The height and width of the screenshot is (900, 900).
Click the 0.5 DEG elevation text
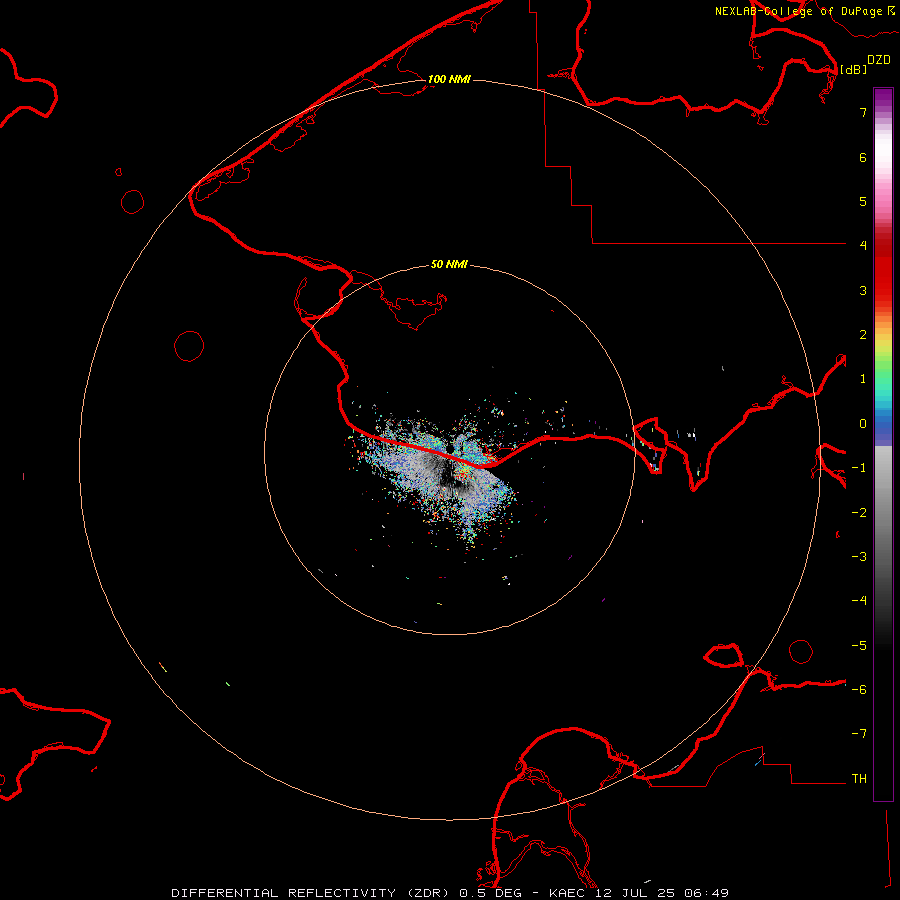point(491,893)
